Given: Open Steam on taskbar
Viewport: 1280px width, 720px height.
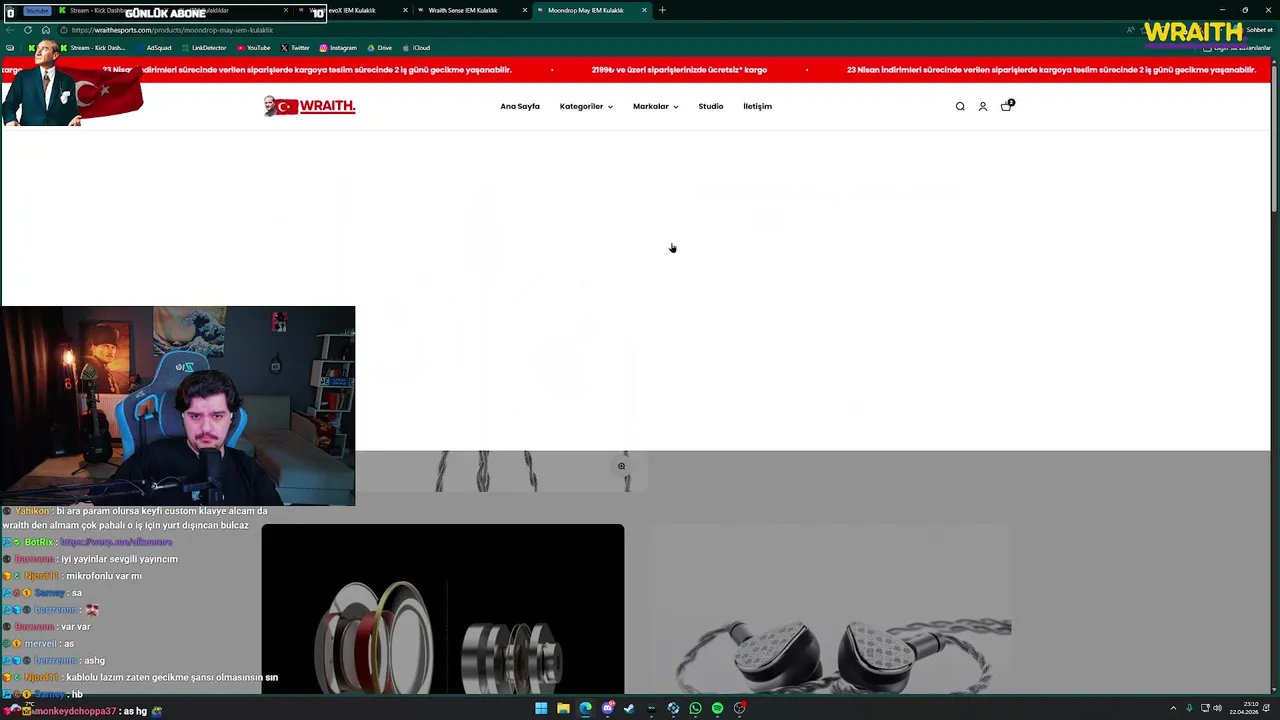Looking at the screenshot, I should tap(629, 708).
